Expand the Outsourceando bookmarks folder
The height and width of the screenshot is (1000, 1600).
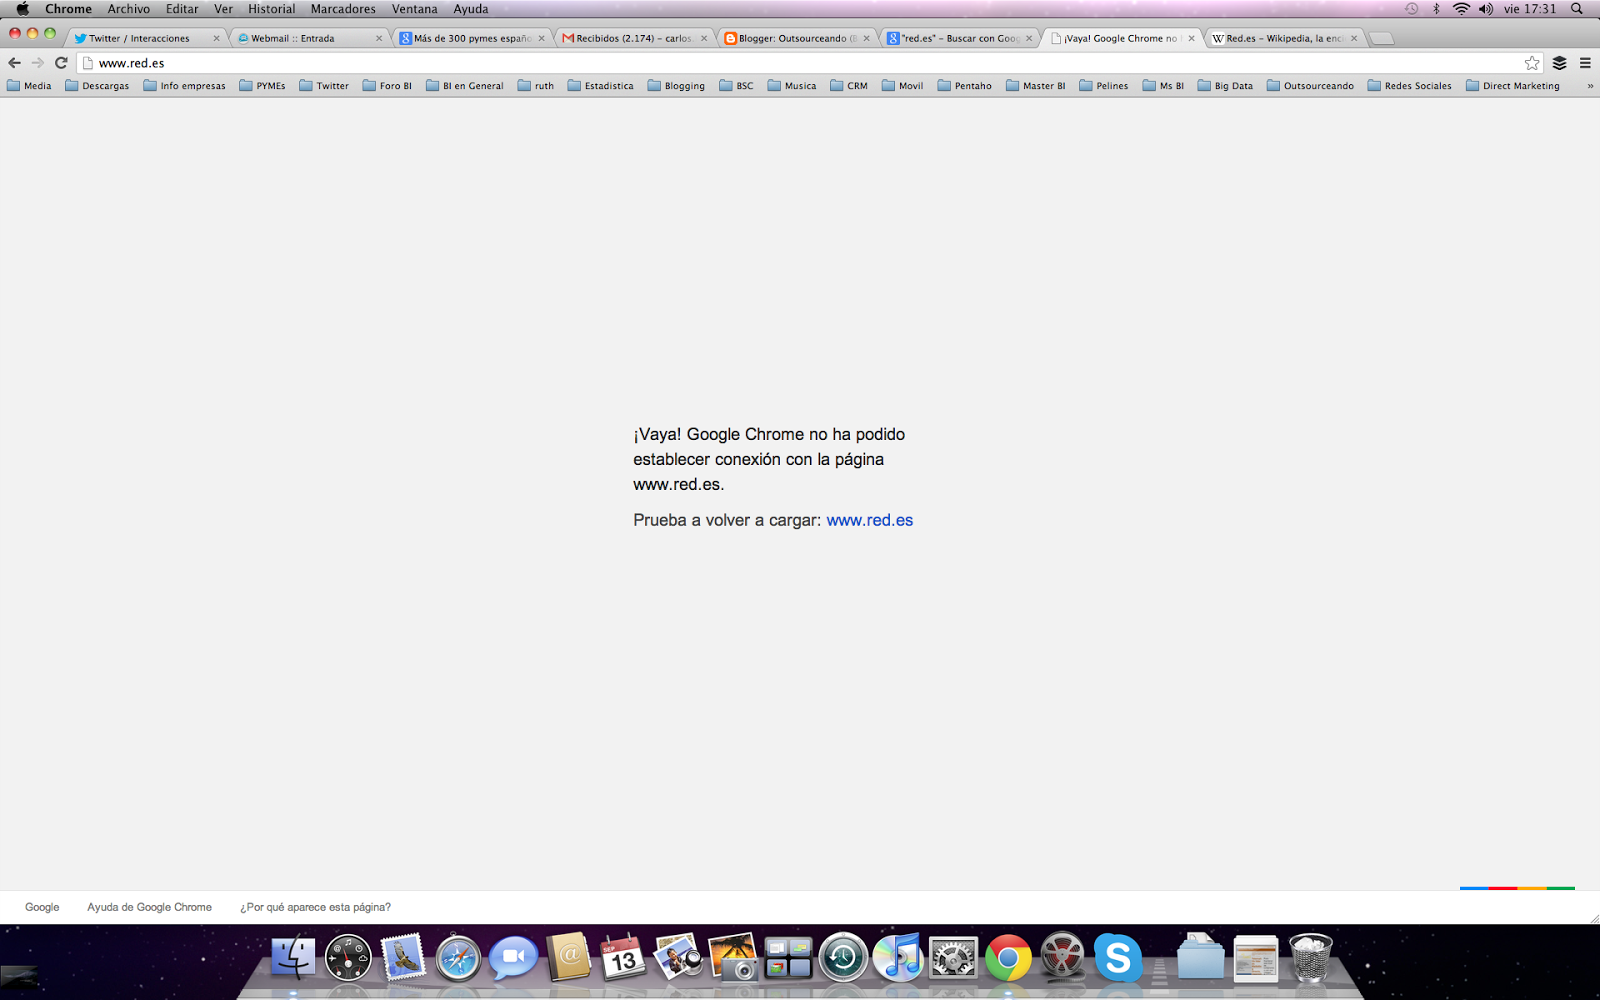point(1311,86)
